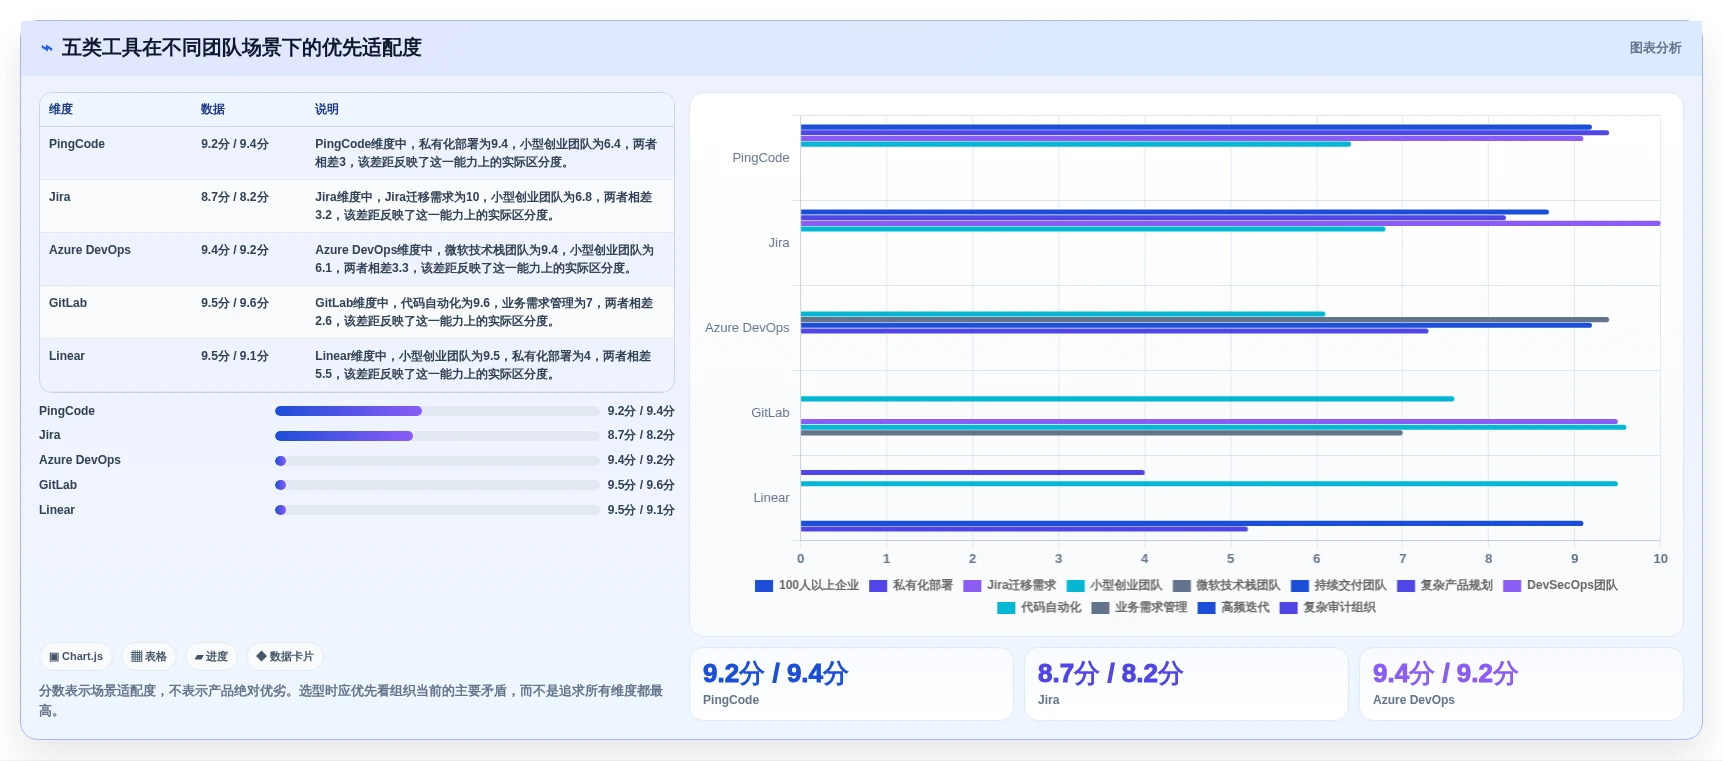Click the Jira label on the chart's Y axis
This screenshot has height=761, width=1723.
point(779,243)
